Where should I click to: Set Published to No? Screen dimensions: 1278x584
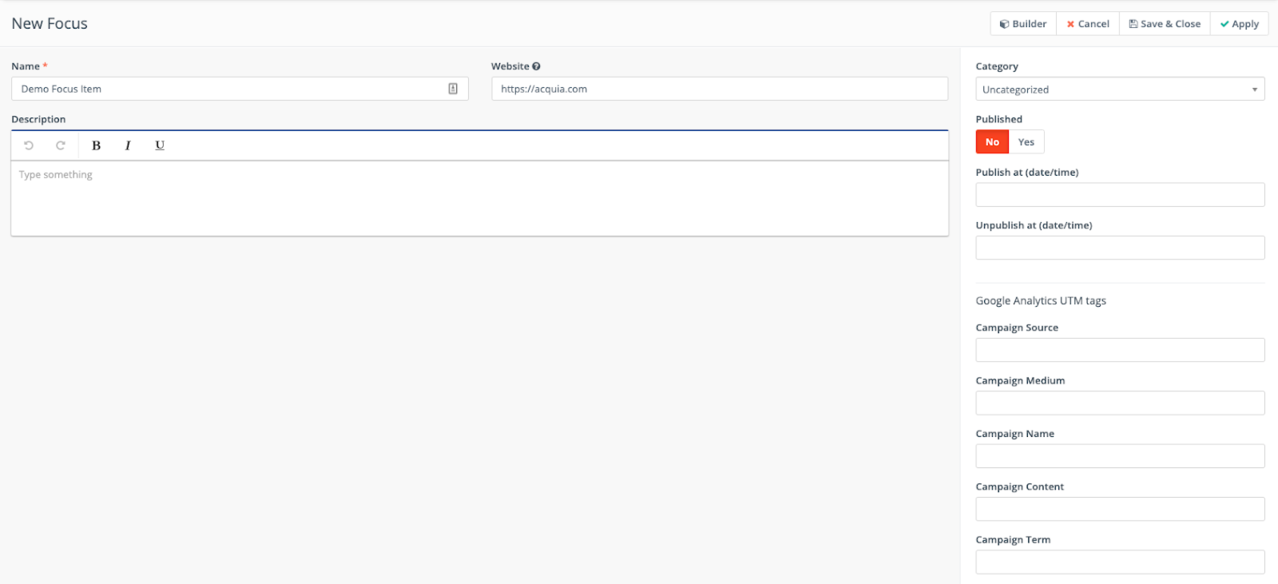pos(992,142)
